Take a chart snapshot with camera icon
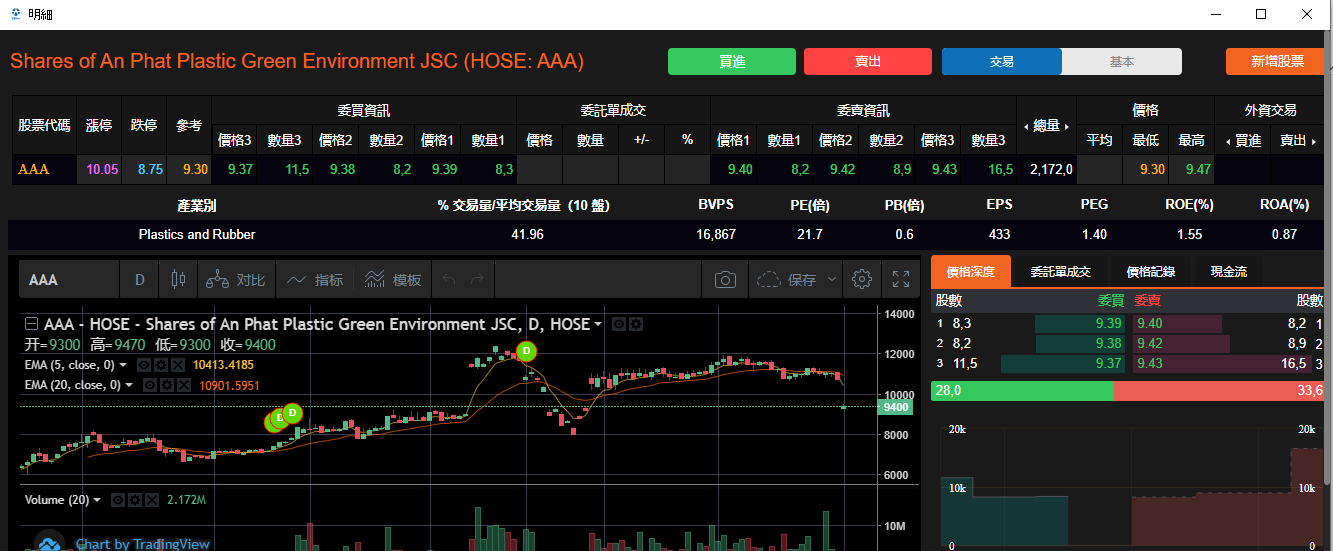Viewport: 1333px width, 551px height. [x=725, y=280]
